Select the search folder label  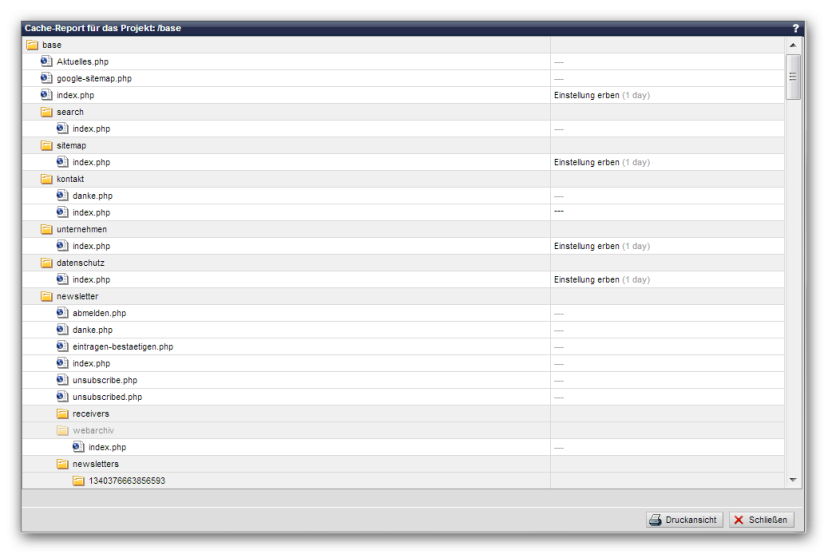coord(70,112)
